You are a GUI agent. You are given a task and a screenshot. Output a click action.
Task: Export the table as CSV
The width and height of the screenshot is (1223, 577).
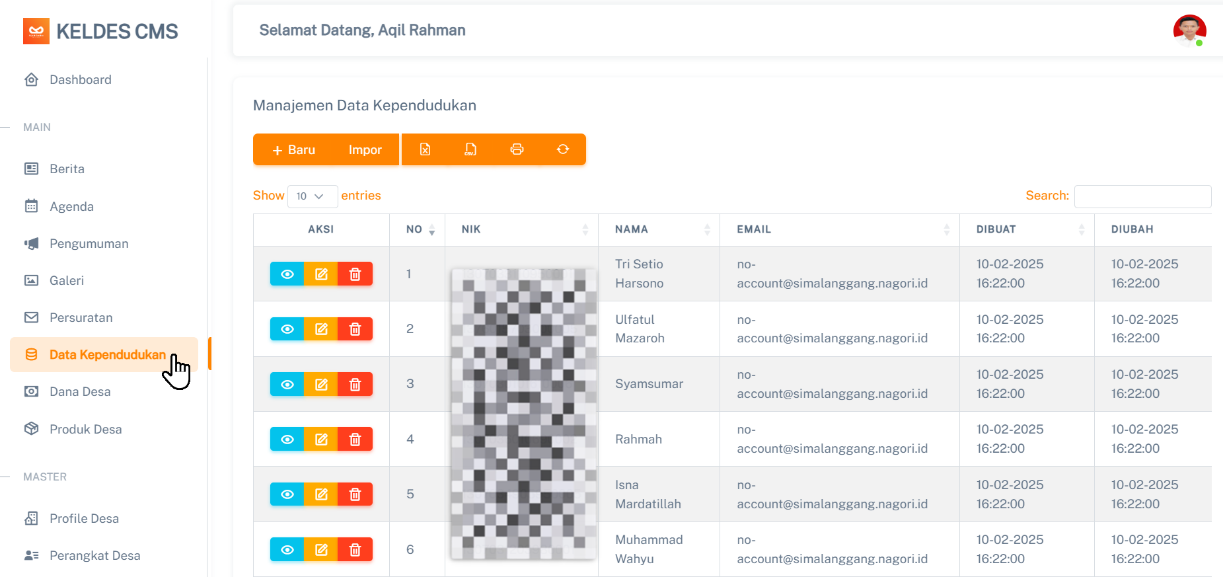pos(470,150)
